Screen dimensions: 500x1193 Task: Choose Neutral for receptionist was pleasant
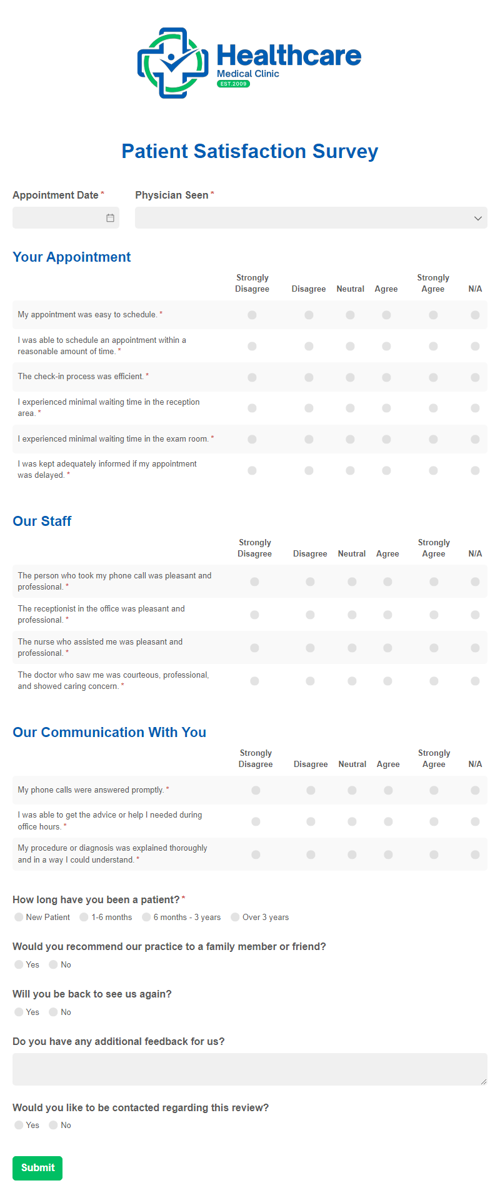coord(352,614)
